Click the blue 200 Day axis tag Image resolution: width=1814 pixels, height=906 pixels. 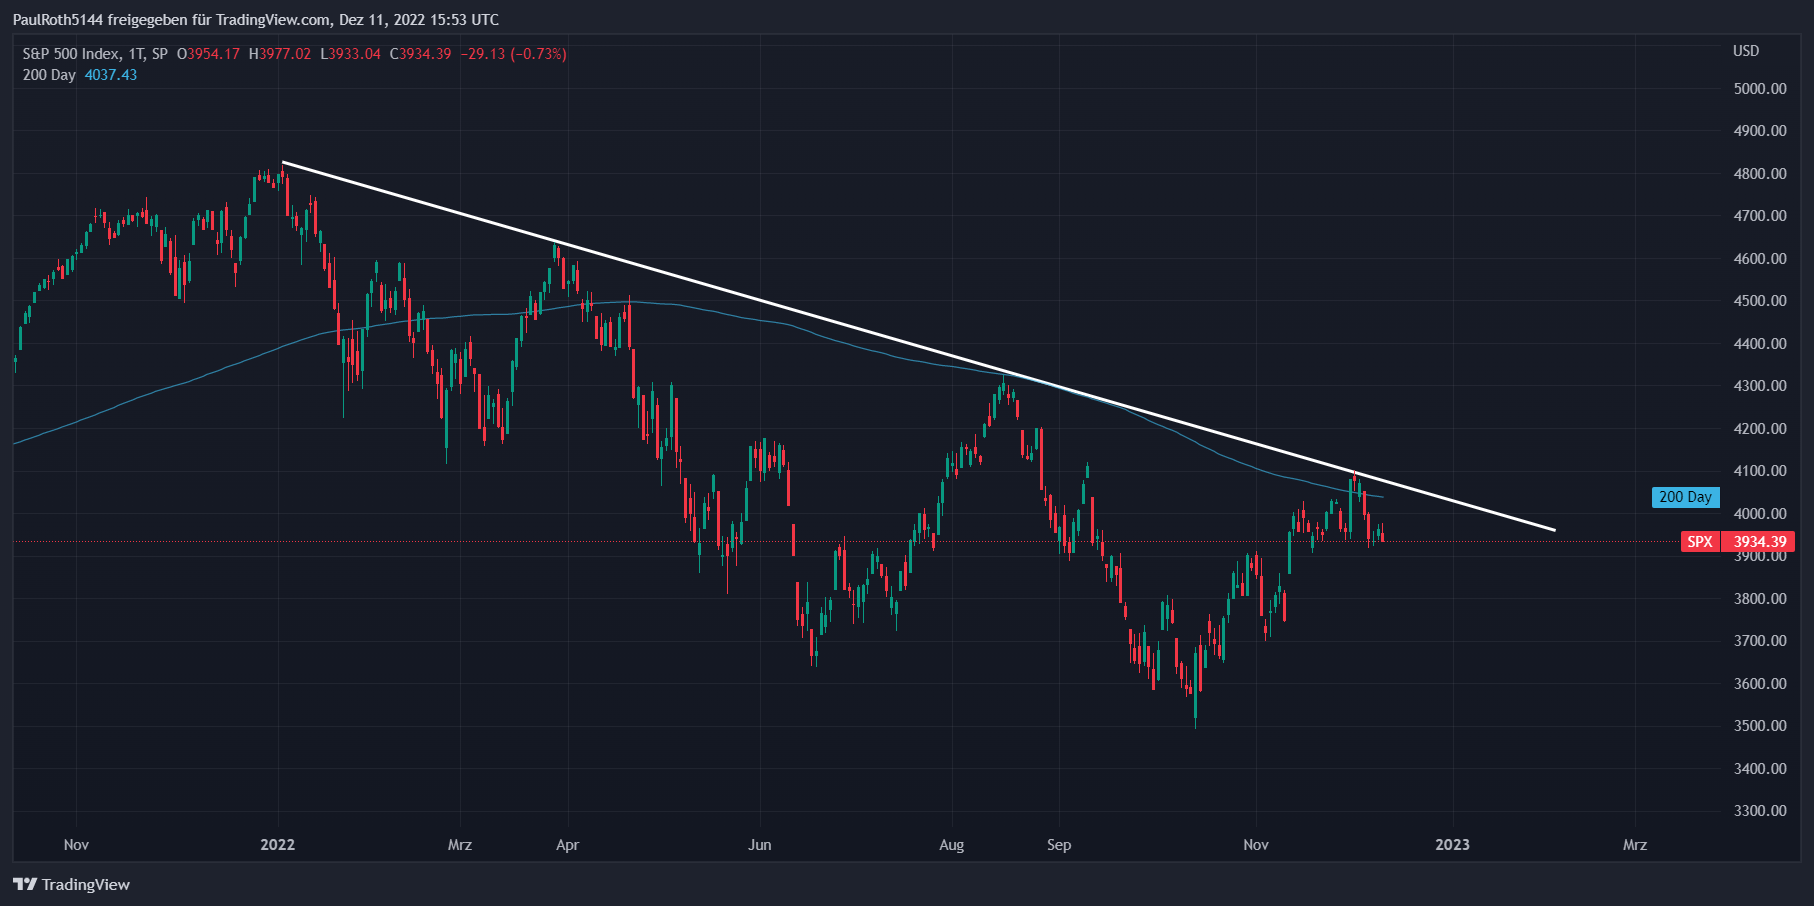(x=1685, y=497)
